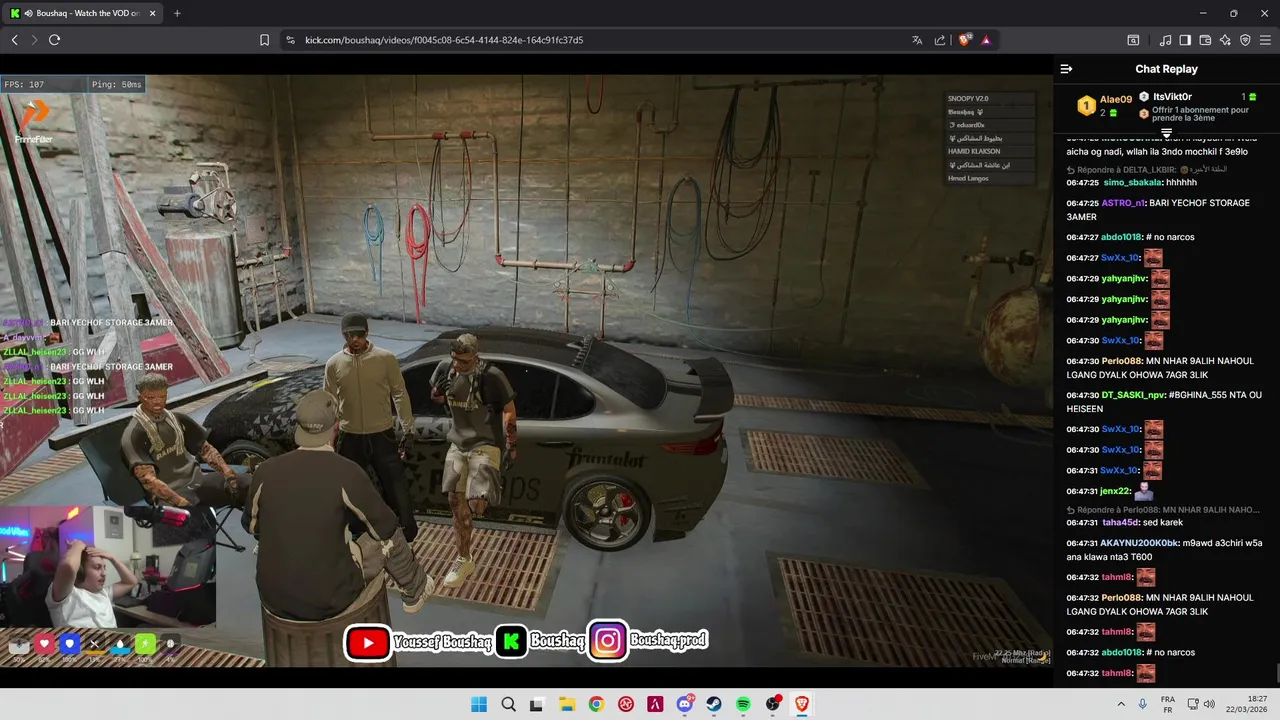Click the Brave icon on the taskbar
This screenshot has height=720, width=1280.
coord(802,704)
